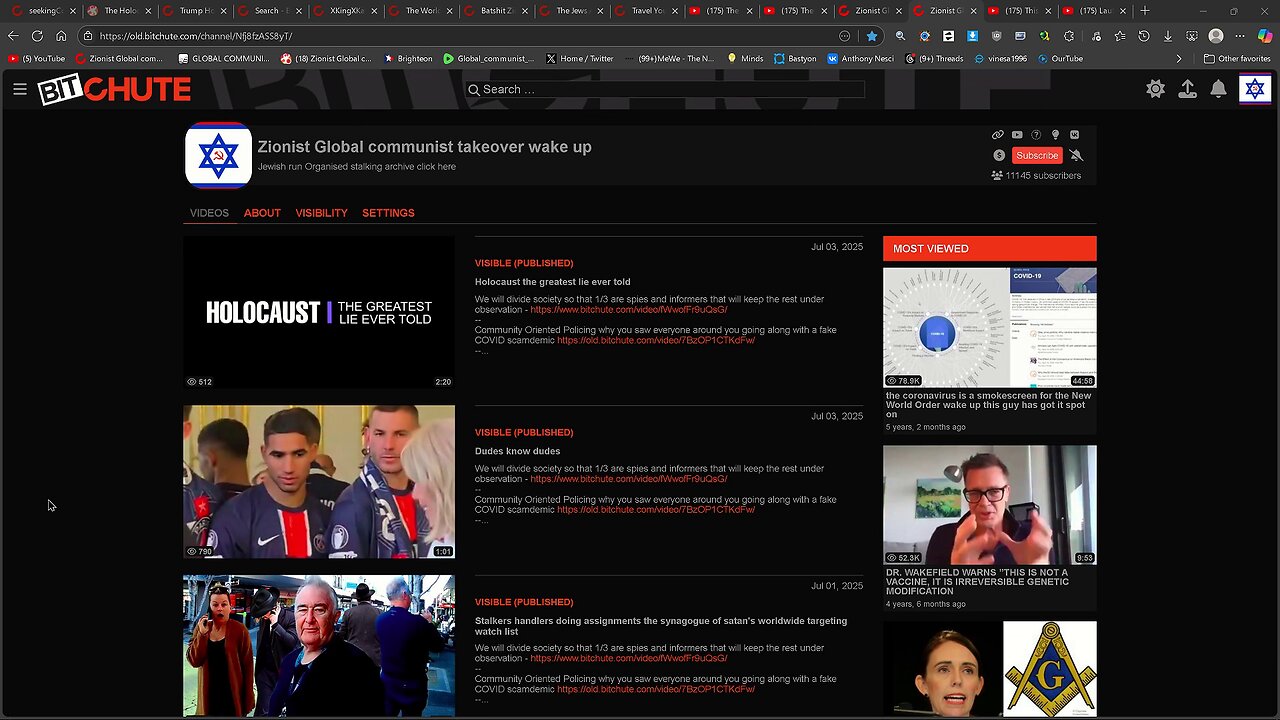Screen dimensions: 1280x720
Task: Open the user profile avatar menu
Action: point(1255,89)
